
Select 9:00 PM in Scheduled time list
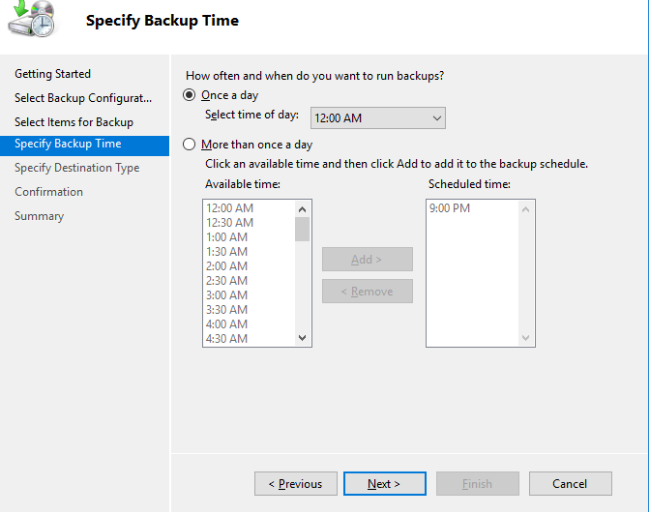click(449, 208)
